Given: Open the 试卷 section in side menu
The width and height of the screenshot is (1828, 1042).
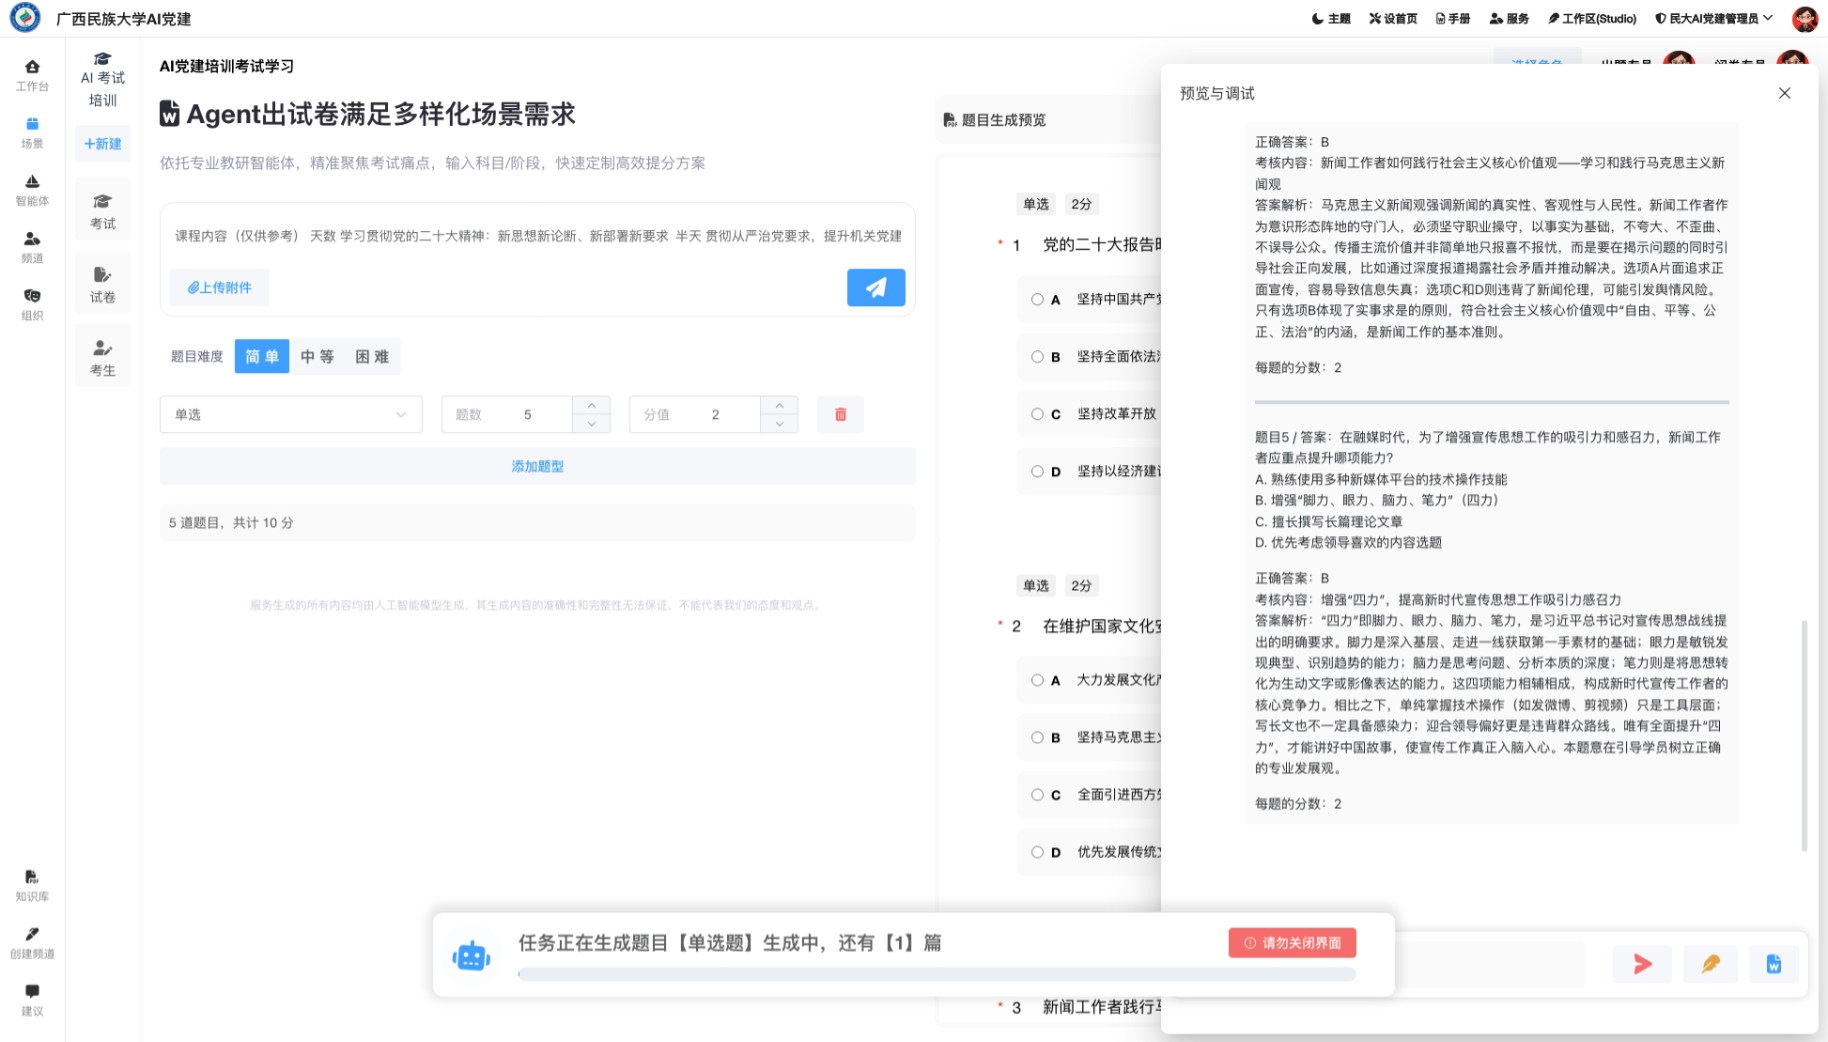Looking at the screenshot, I should (x=103, y=284).
